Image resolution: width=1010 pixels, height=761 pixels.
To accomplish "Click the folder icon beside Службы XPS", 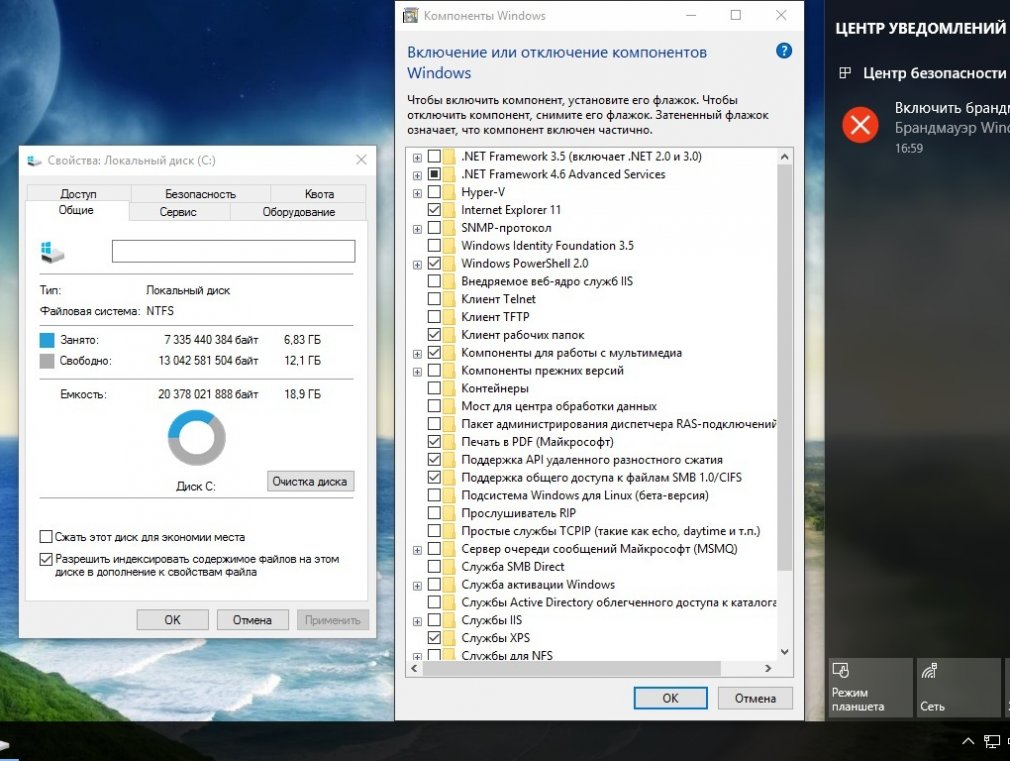I will coord(449,638).
